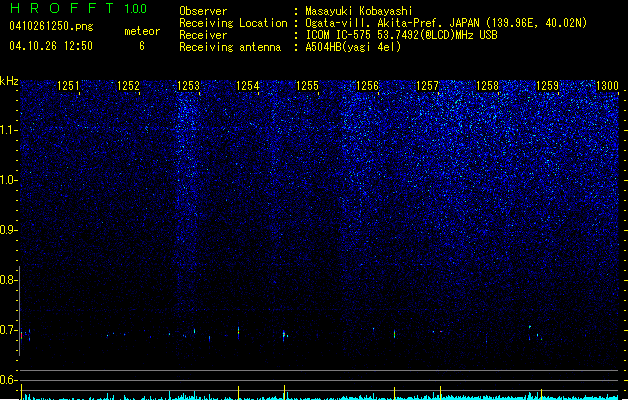Click the 1254 time marker
Screen dimensions: 629x400
248,86
